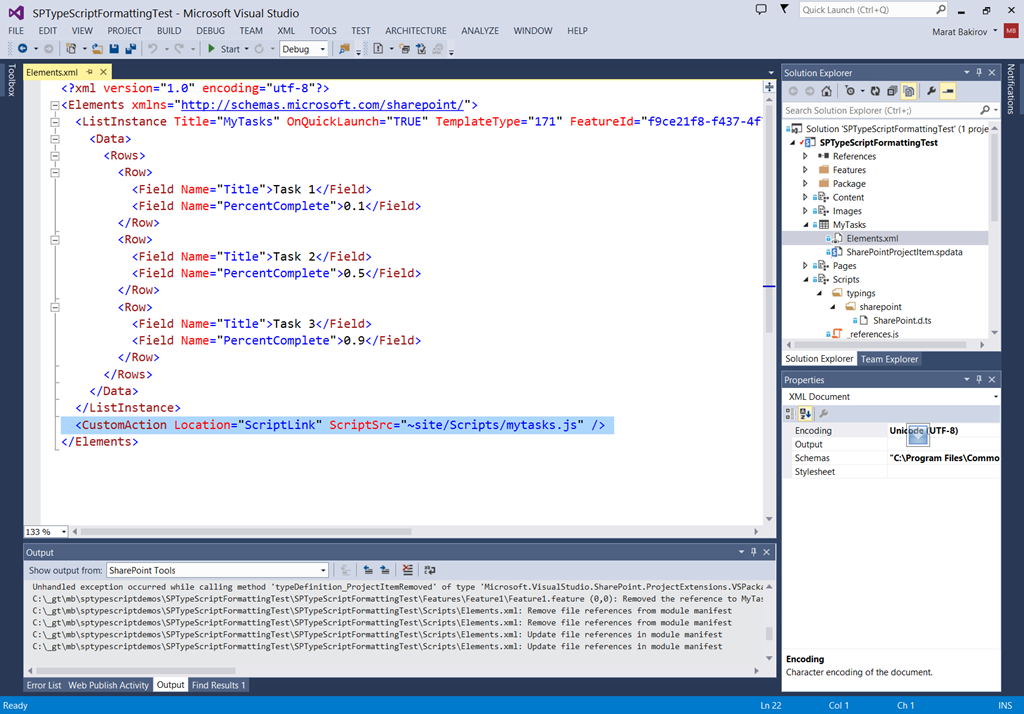Image resolution: width=1024 pixels, height=714 pixels.
Task: Expand the References node
Action: point(805,156)
